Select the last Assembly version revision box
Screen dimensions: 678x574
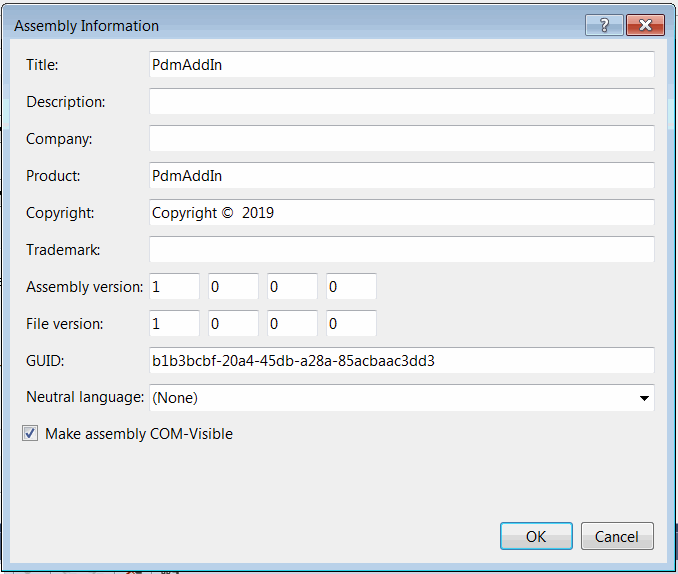point(351,286)
